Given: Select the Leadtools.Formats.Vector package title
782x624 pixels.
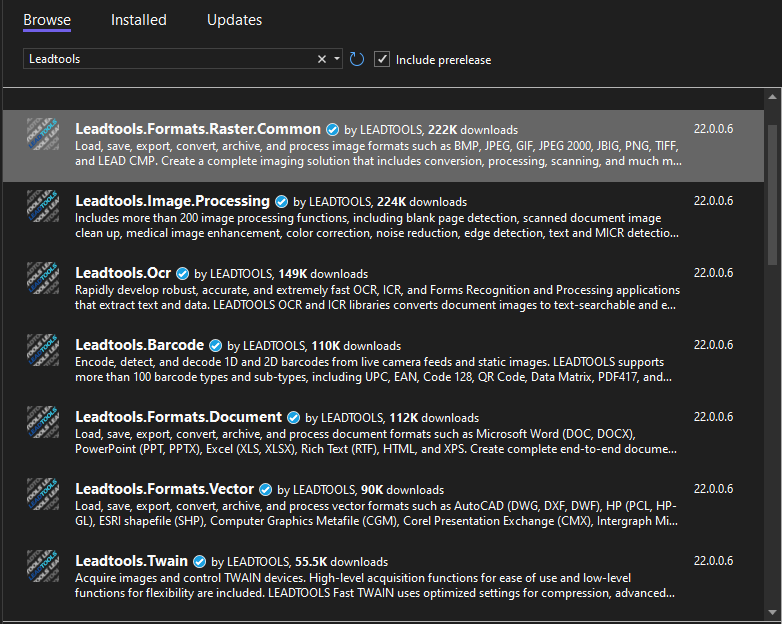Looking at the screenshot, I should [x=165, y=489].
